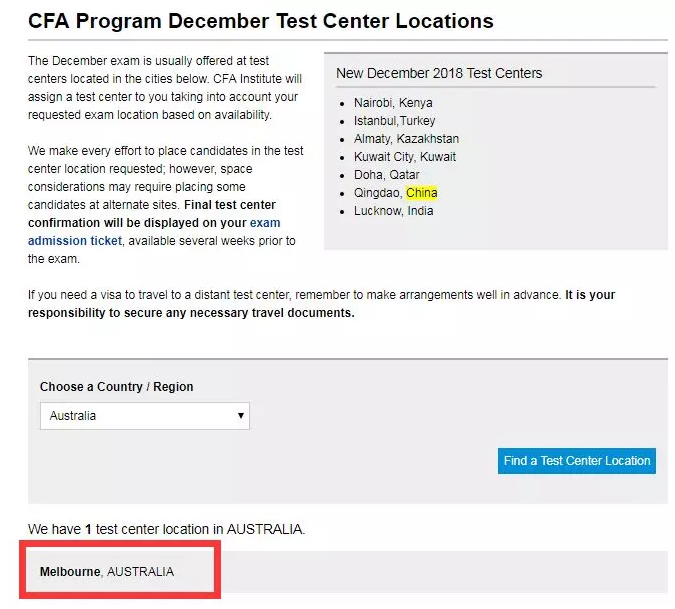Click the test center count text for AUSTRALIA
The width and height of the screenshot is (675, 609).
(166, 528)
